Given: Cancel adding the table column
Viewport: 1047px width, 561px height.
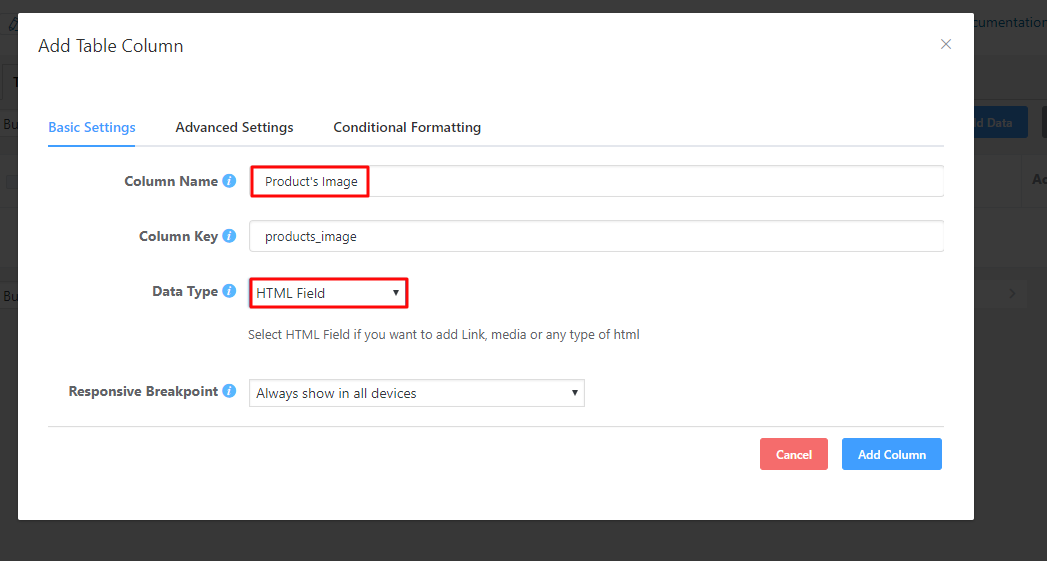Looking at the screenshot, I should click(x=793, y=454).
